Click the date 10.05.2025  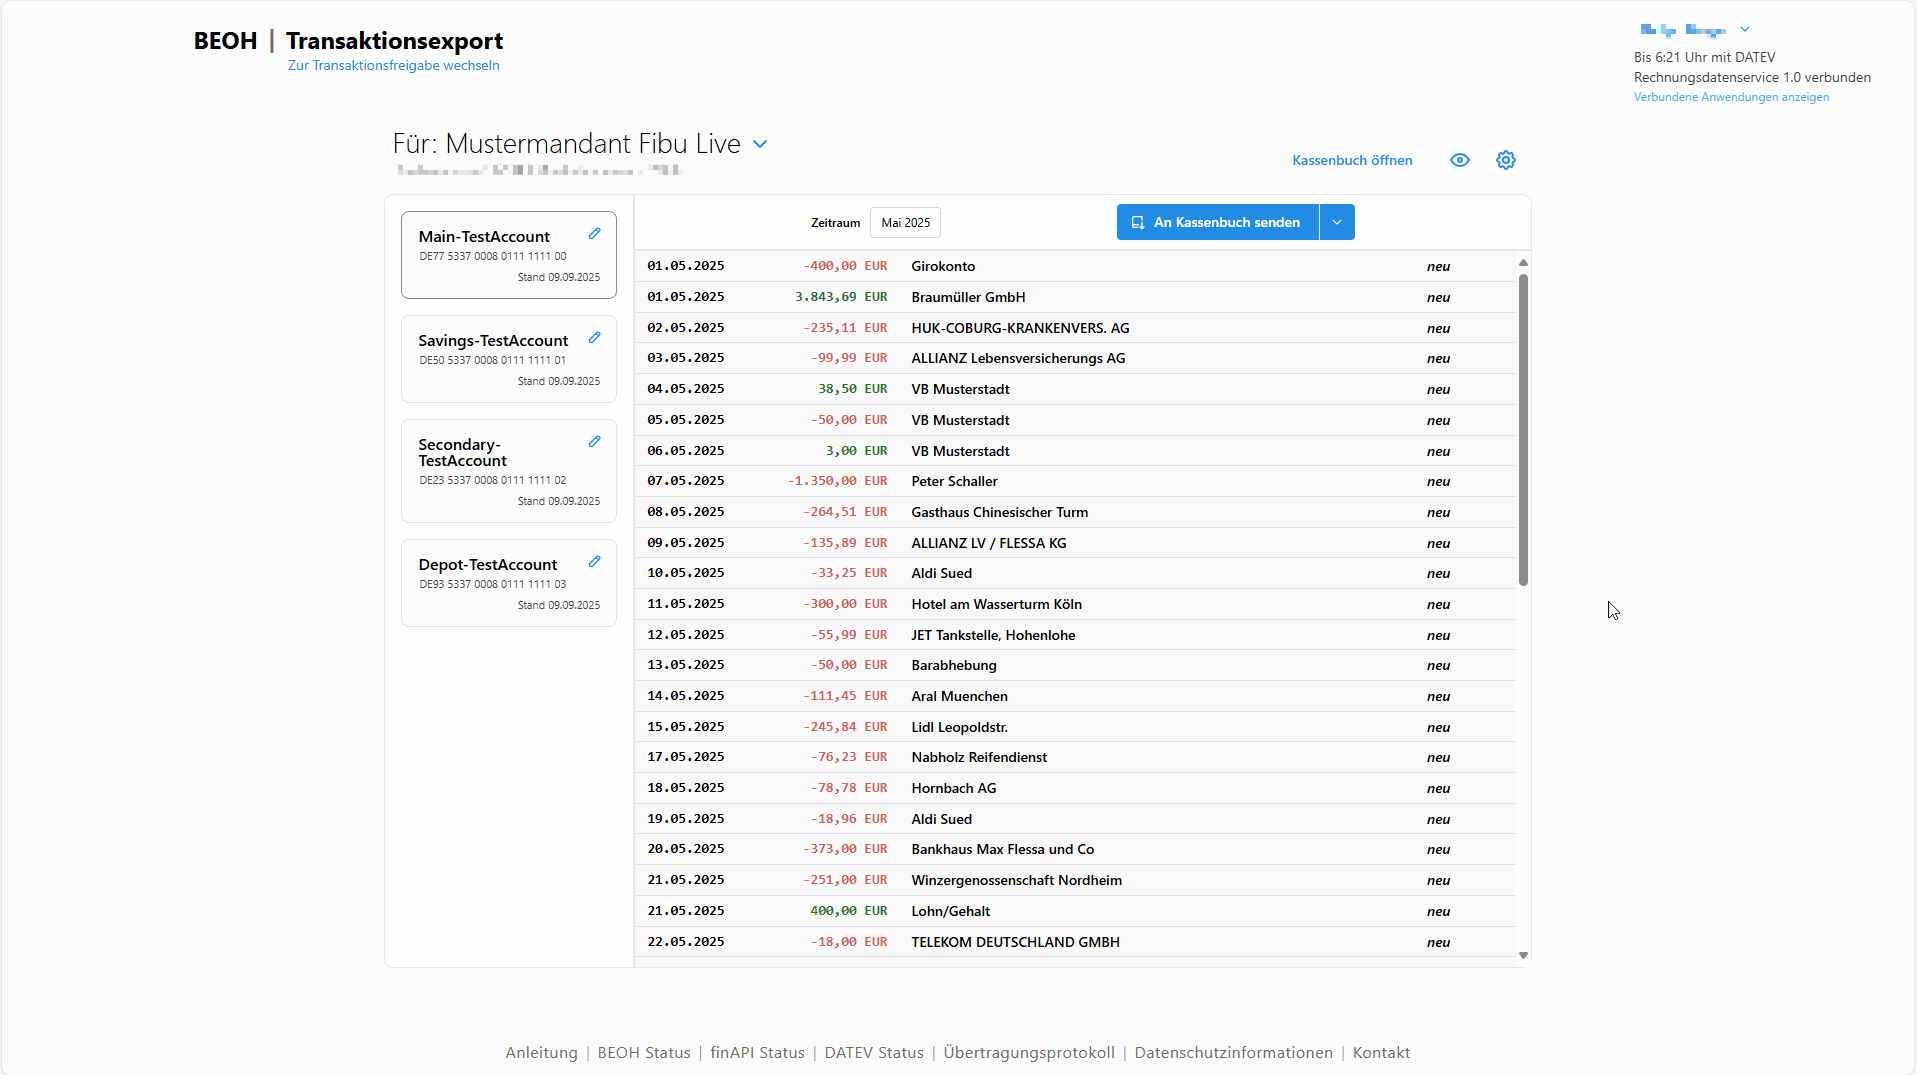click(x=686, y=573)
